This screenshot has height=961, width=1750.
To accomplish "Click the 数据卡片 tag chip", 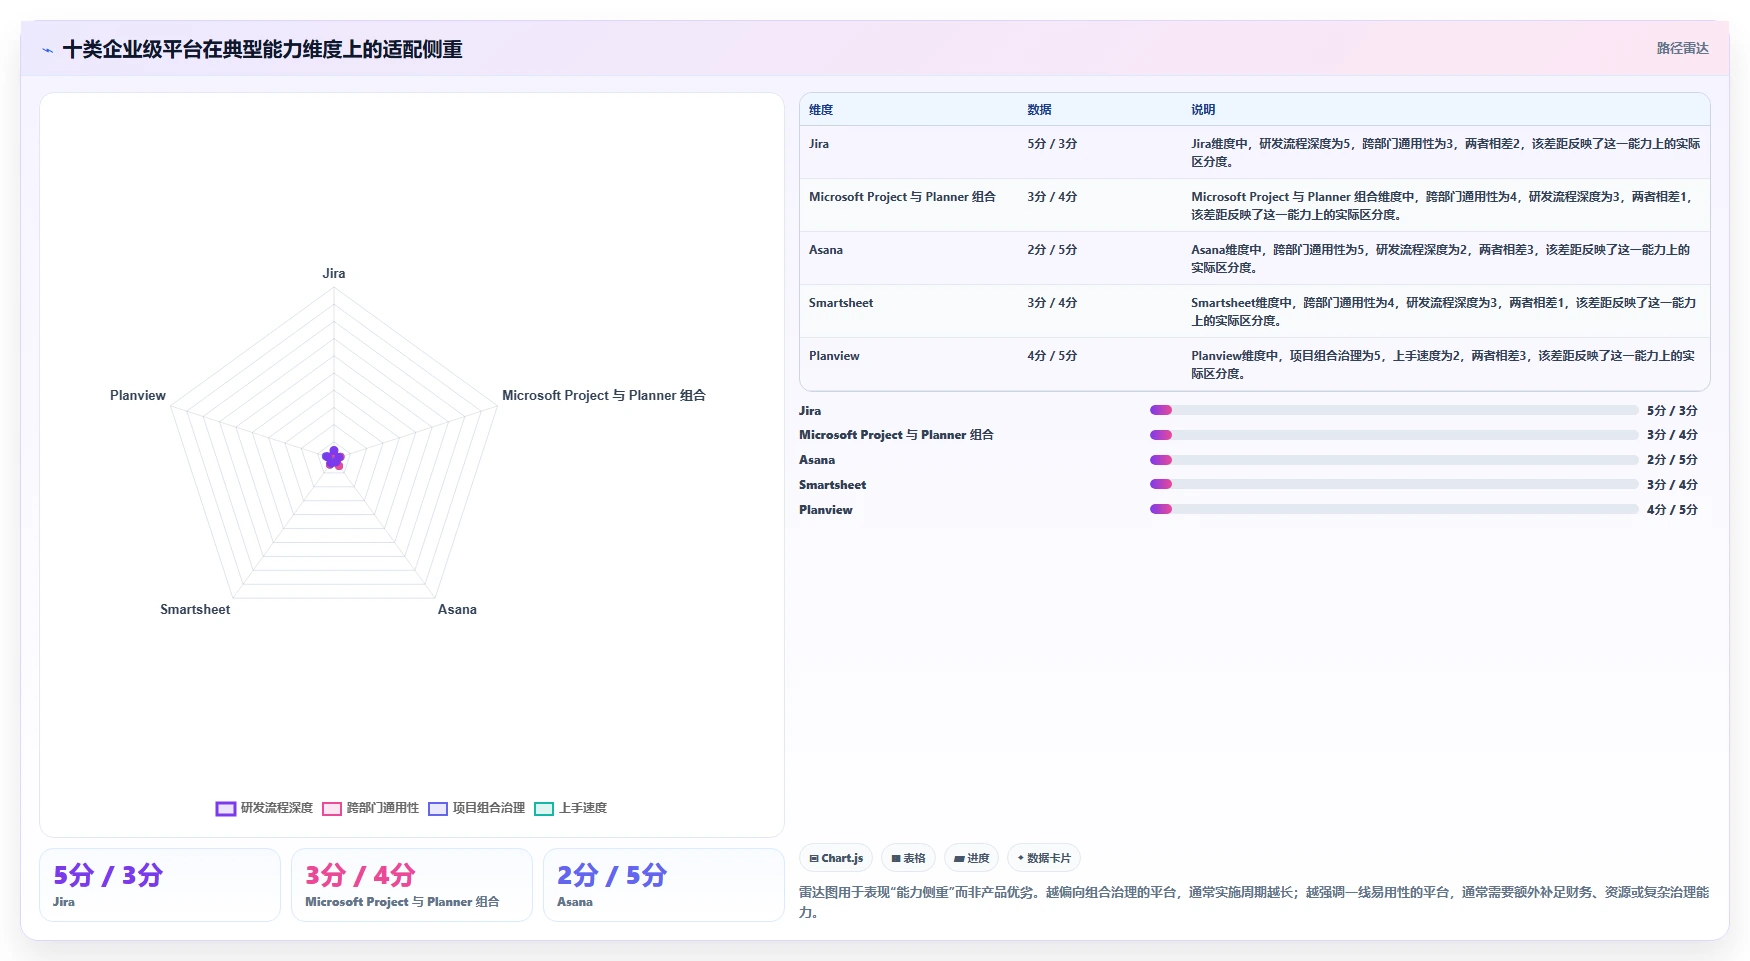I will coord(1044,858).
